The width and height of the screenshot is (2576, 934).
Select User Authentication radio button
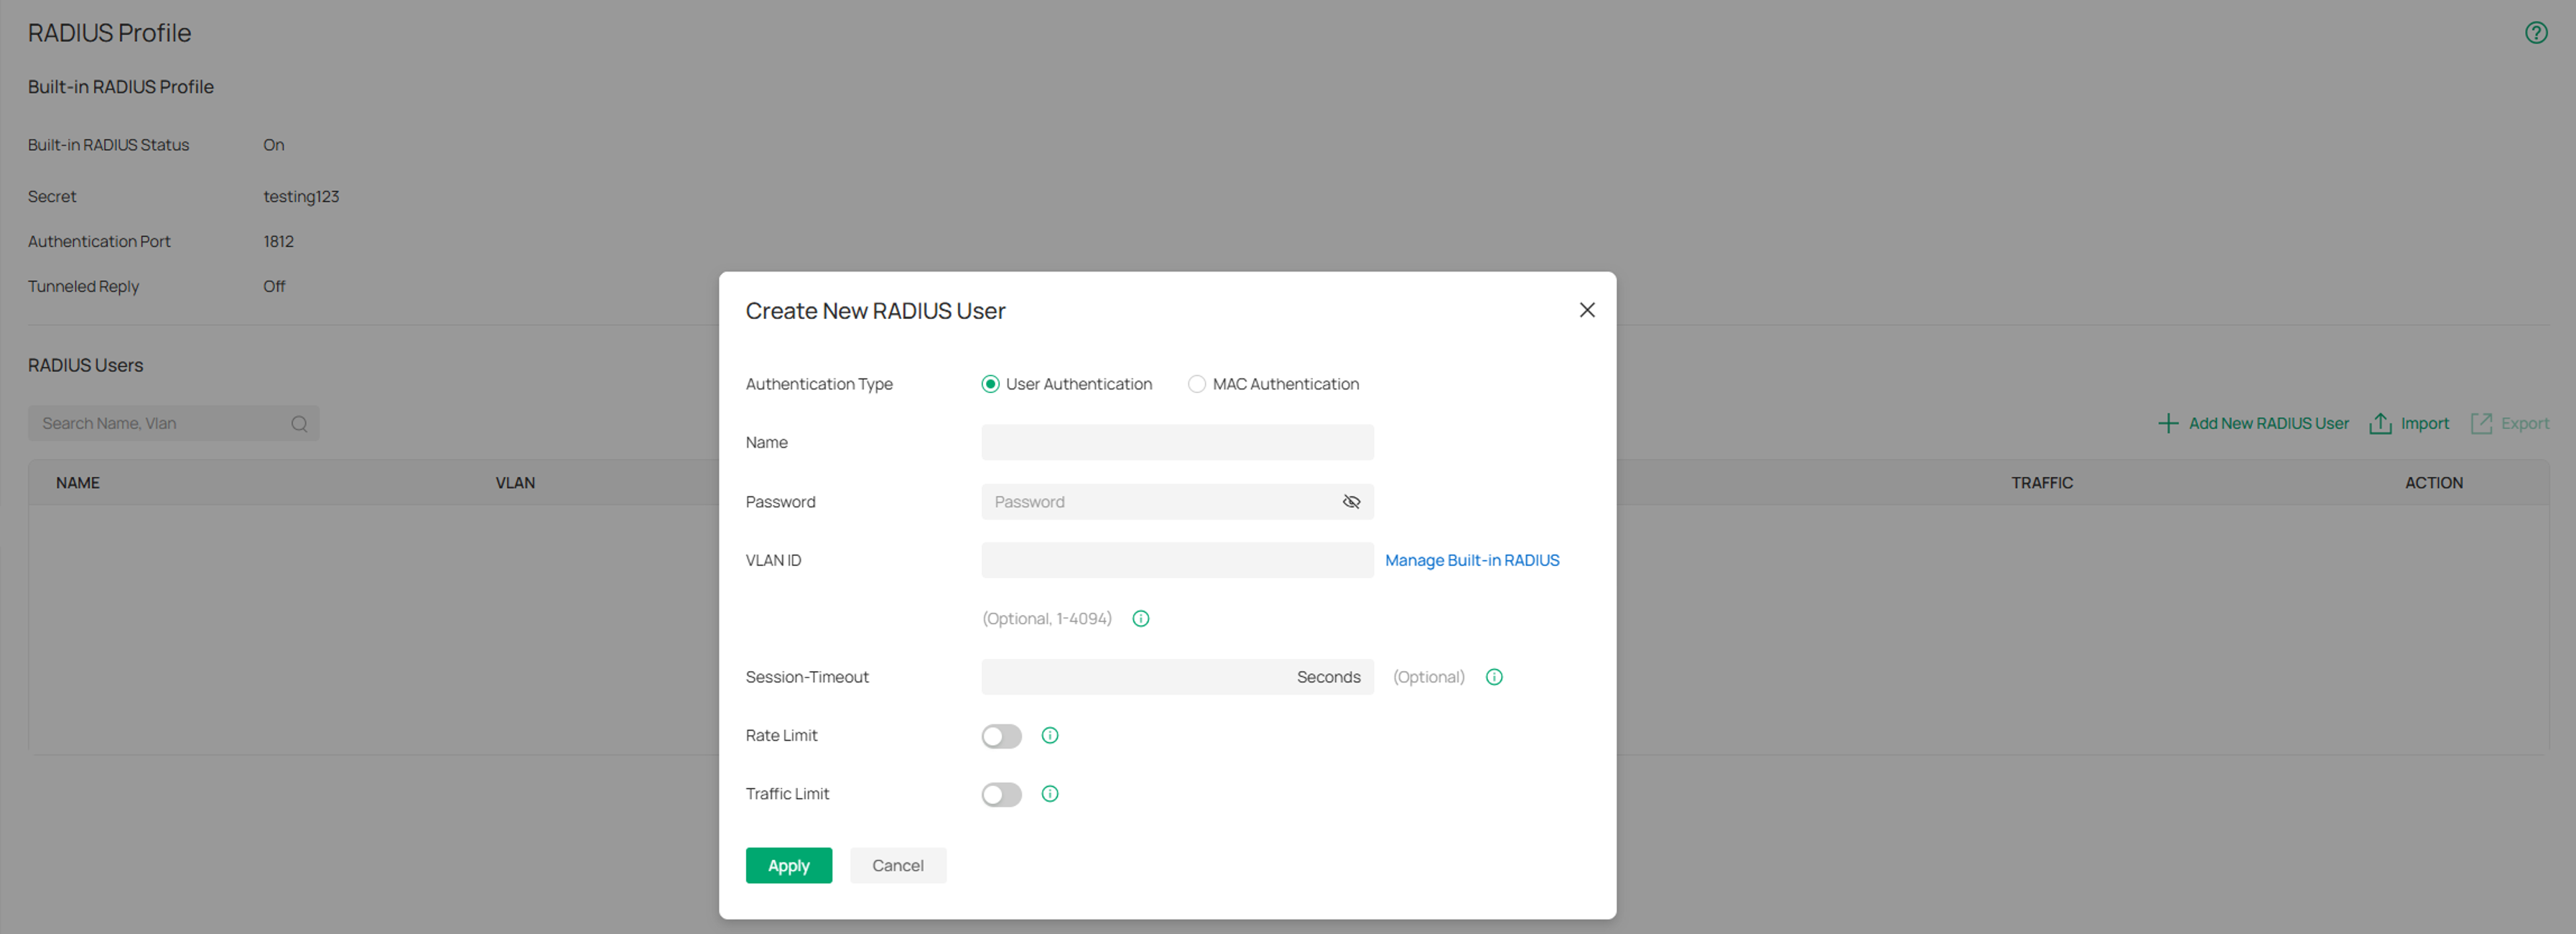click(990, 384)
